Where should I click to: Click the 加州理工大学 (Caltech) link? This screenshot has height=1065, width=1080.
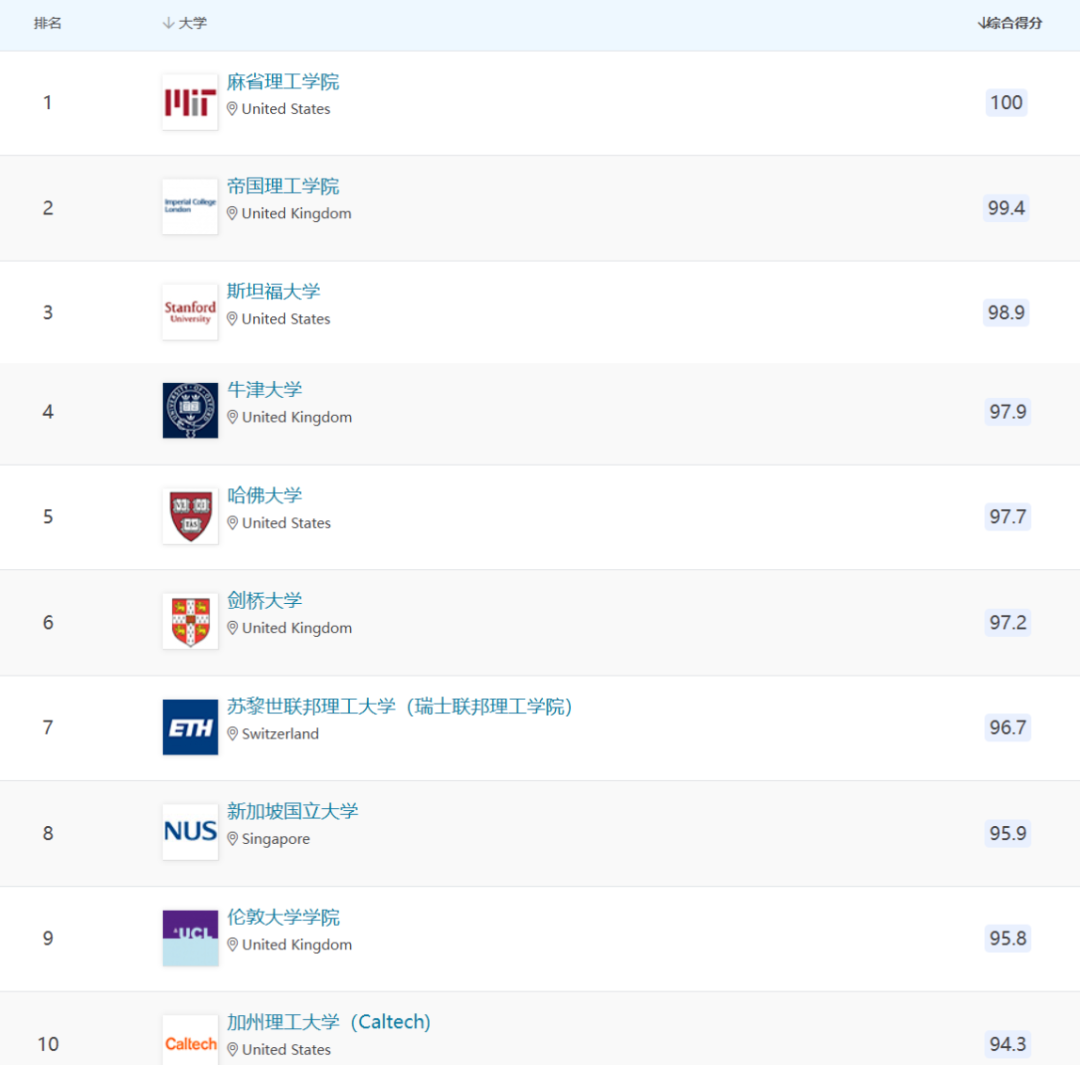(x=329, y=1022)
